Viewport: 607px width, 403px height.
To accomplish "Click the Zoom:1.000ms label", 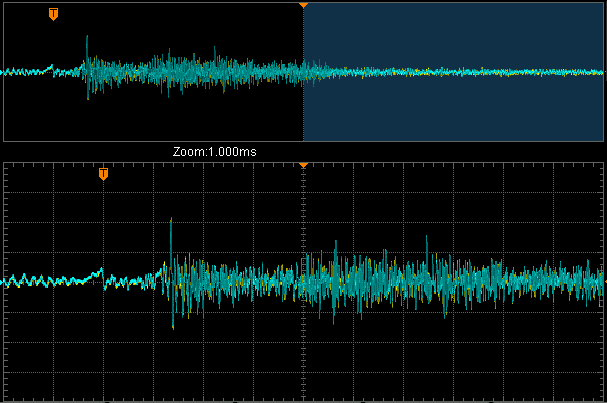I will click(214, 151).
